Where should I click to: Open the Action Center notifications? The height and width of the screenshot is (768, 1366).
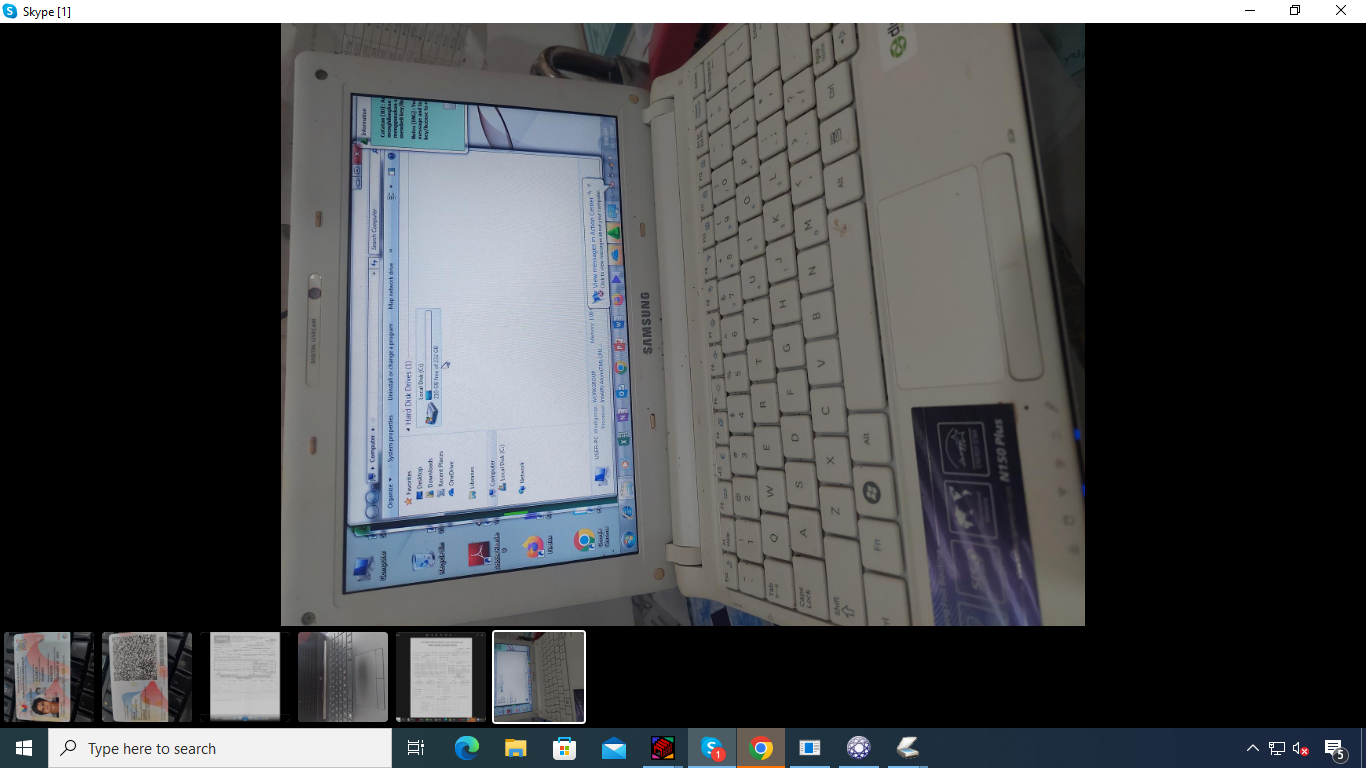tap(1334, 748)
